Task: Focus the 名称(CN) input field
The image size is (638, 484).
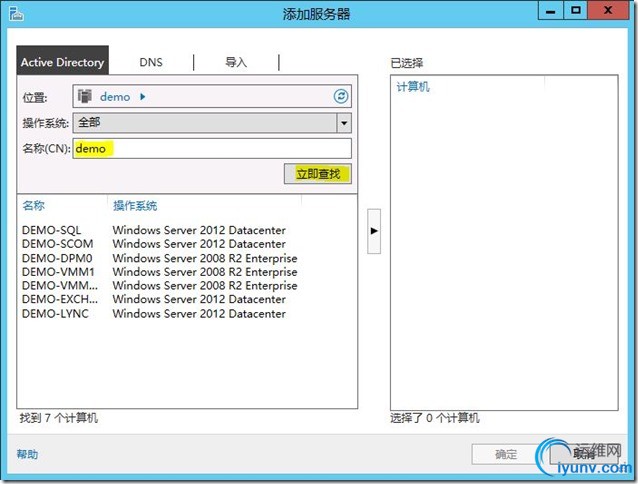Action: [212, 148]
